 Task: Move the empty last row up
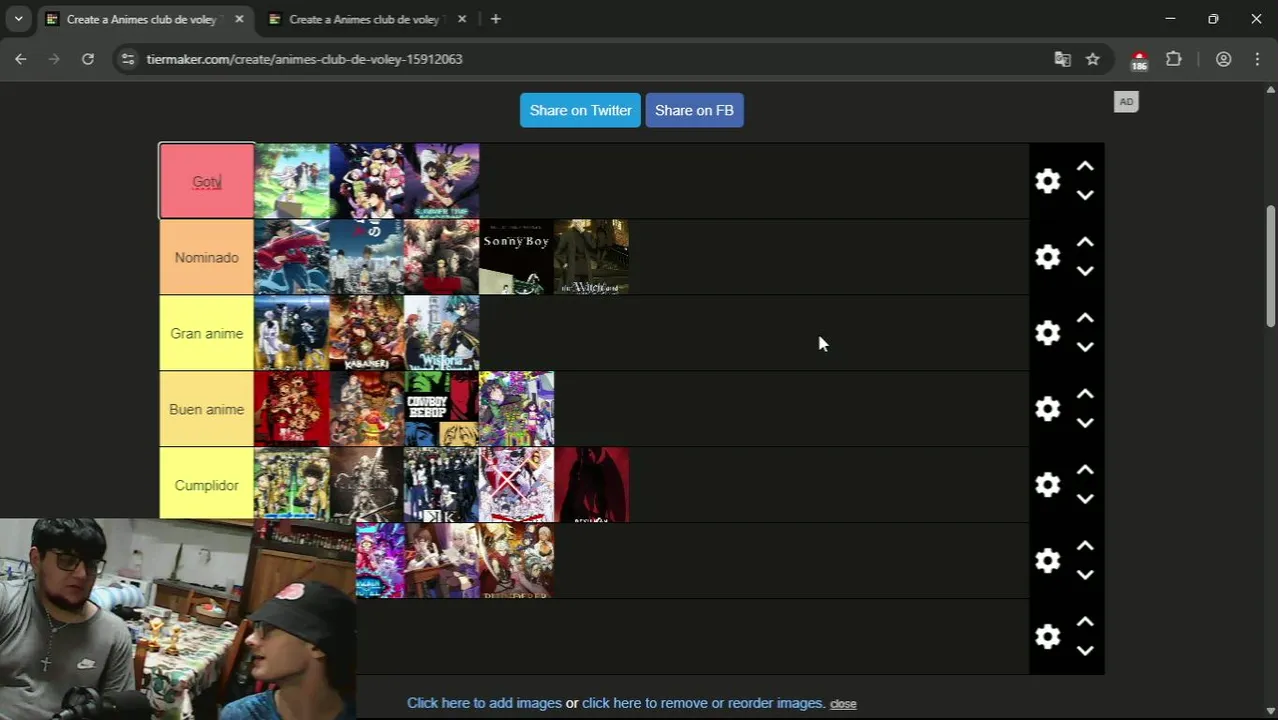point(1085,623)
